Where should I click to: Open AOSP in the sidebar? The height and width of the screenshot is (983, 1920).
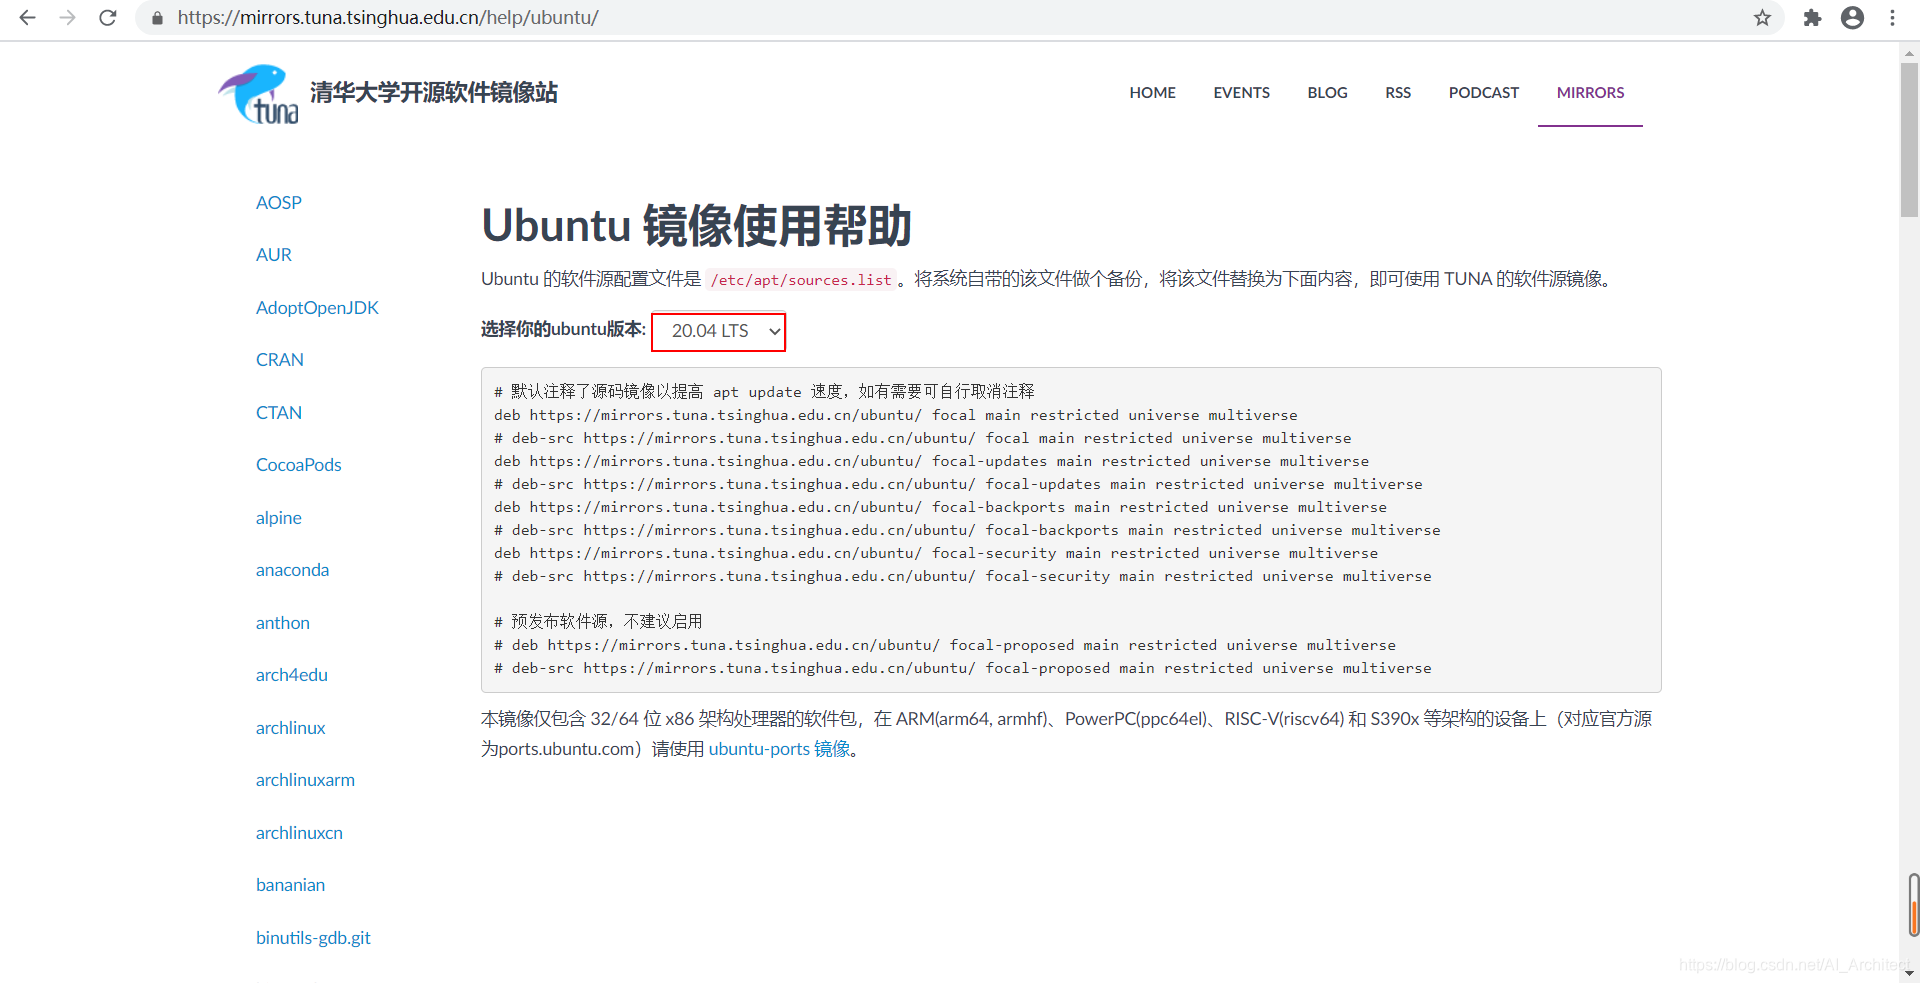point(279,203)
